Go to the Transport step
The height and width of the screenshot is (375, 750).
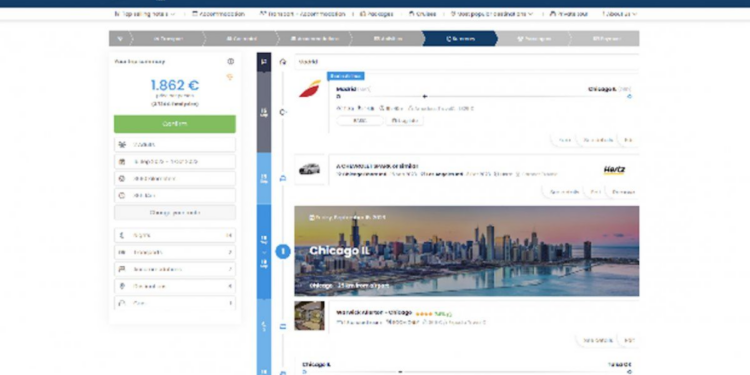167,39
